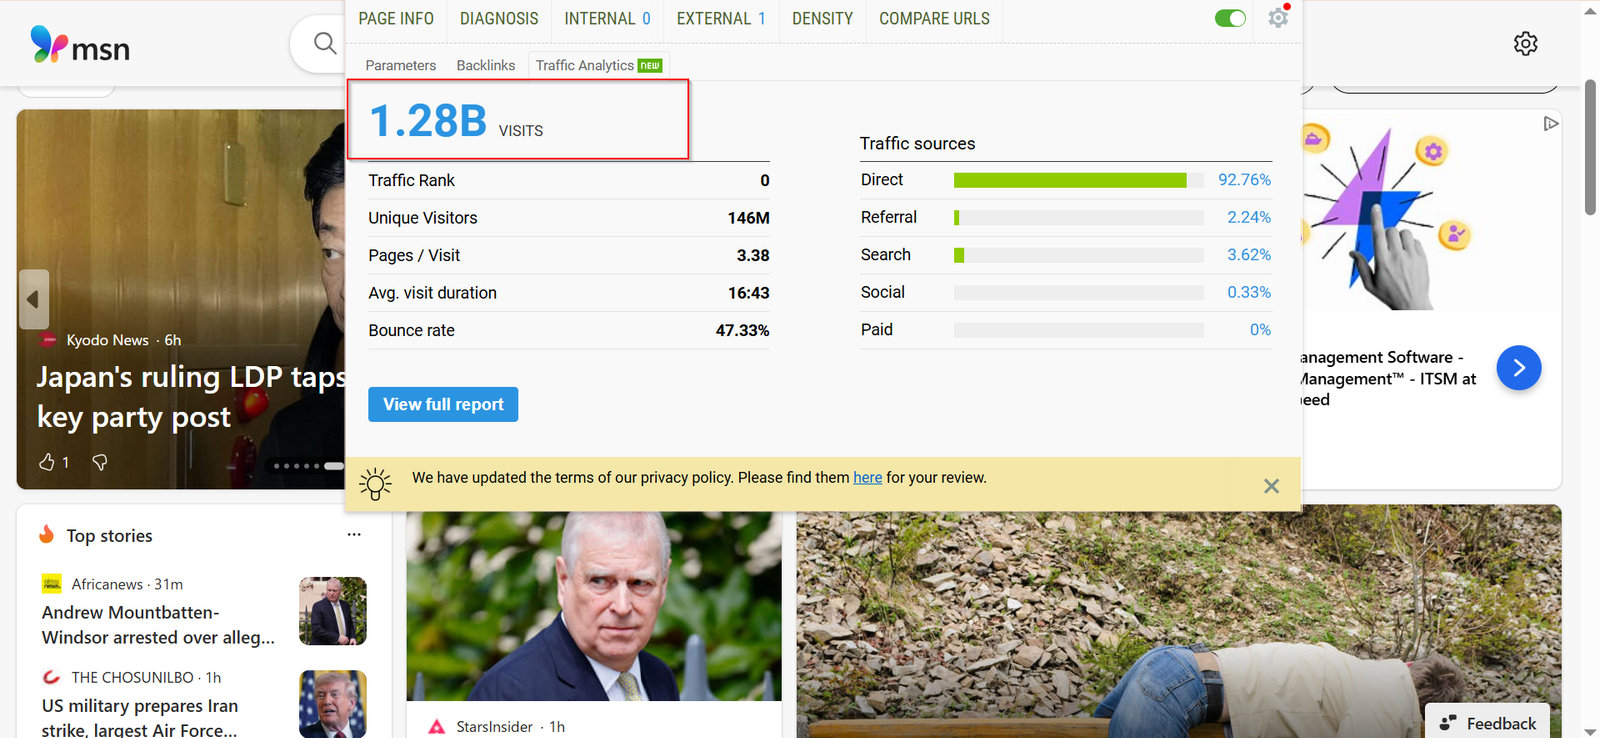
Task: Advance the ad with blue arrow
Action: tap(1518, 368)
